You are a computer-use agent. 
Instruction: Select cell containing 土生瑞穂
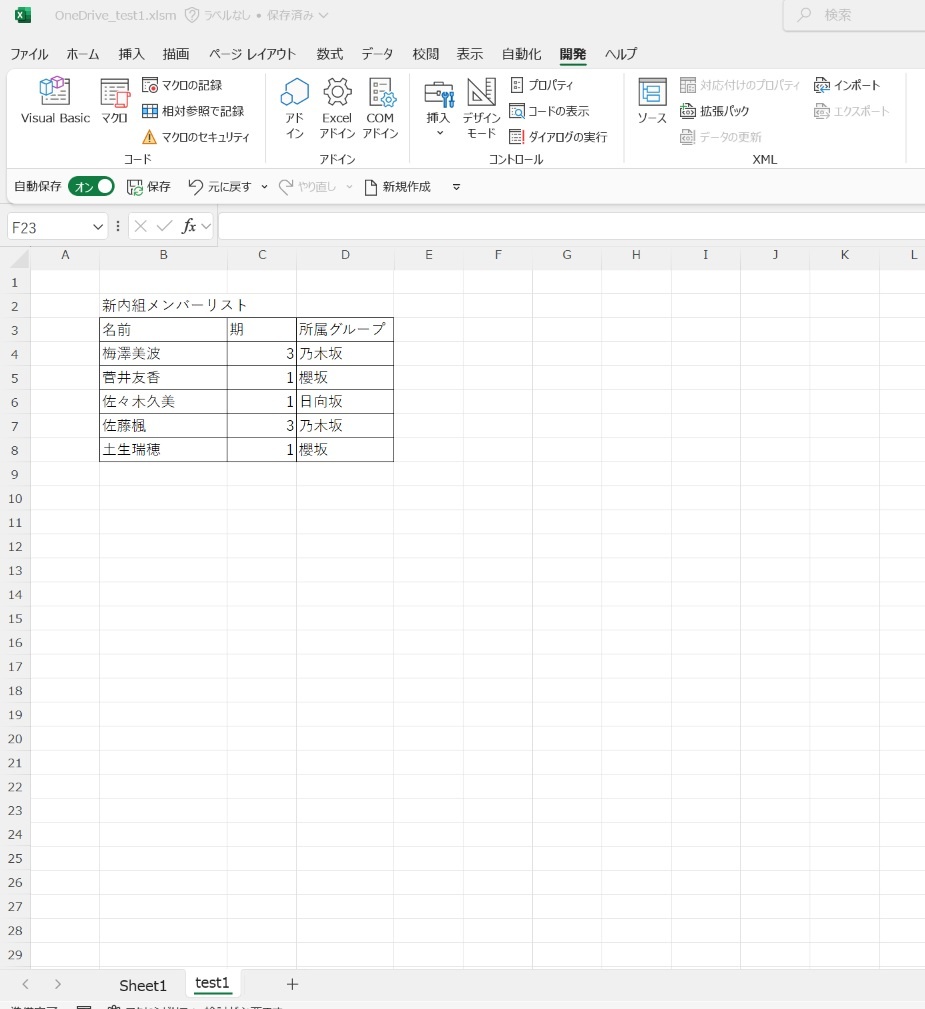(x=164, y=450)
